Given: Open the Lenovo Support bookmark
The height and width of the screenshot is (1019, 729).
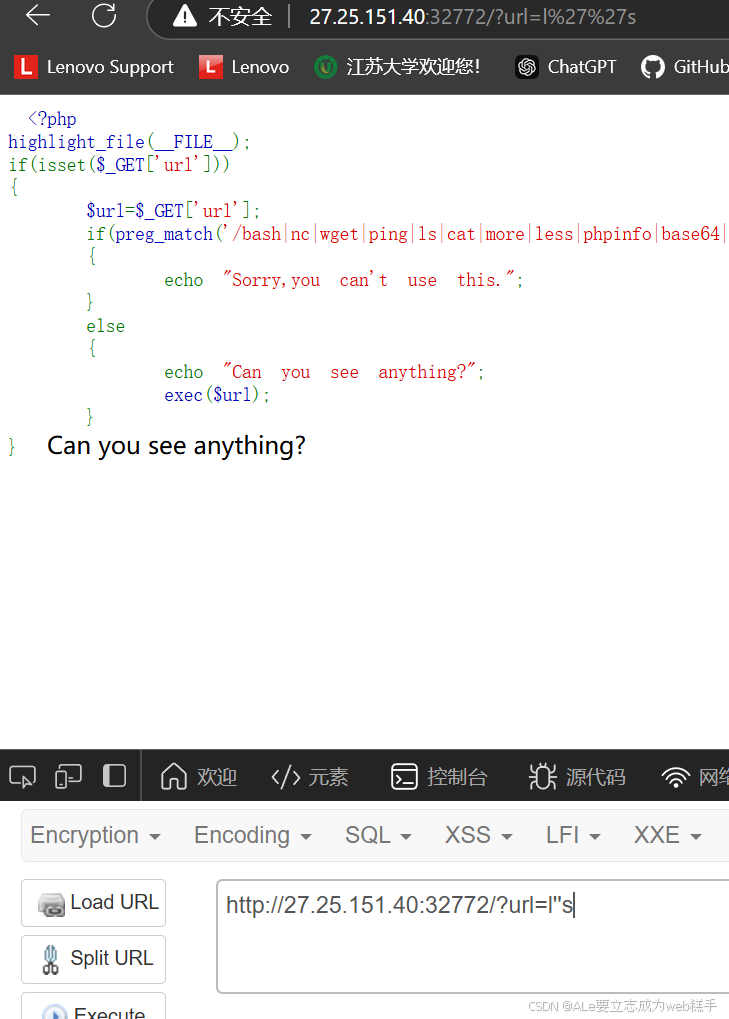Looking at the screenshot, I should 94,67.
